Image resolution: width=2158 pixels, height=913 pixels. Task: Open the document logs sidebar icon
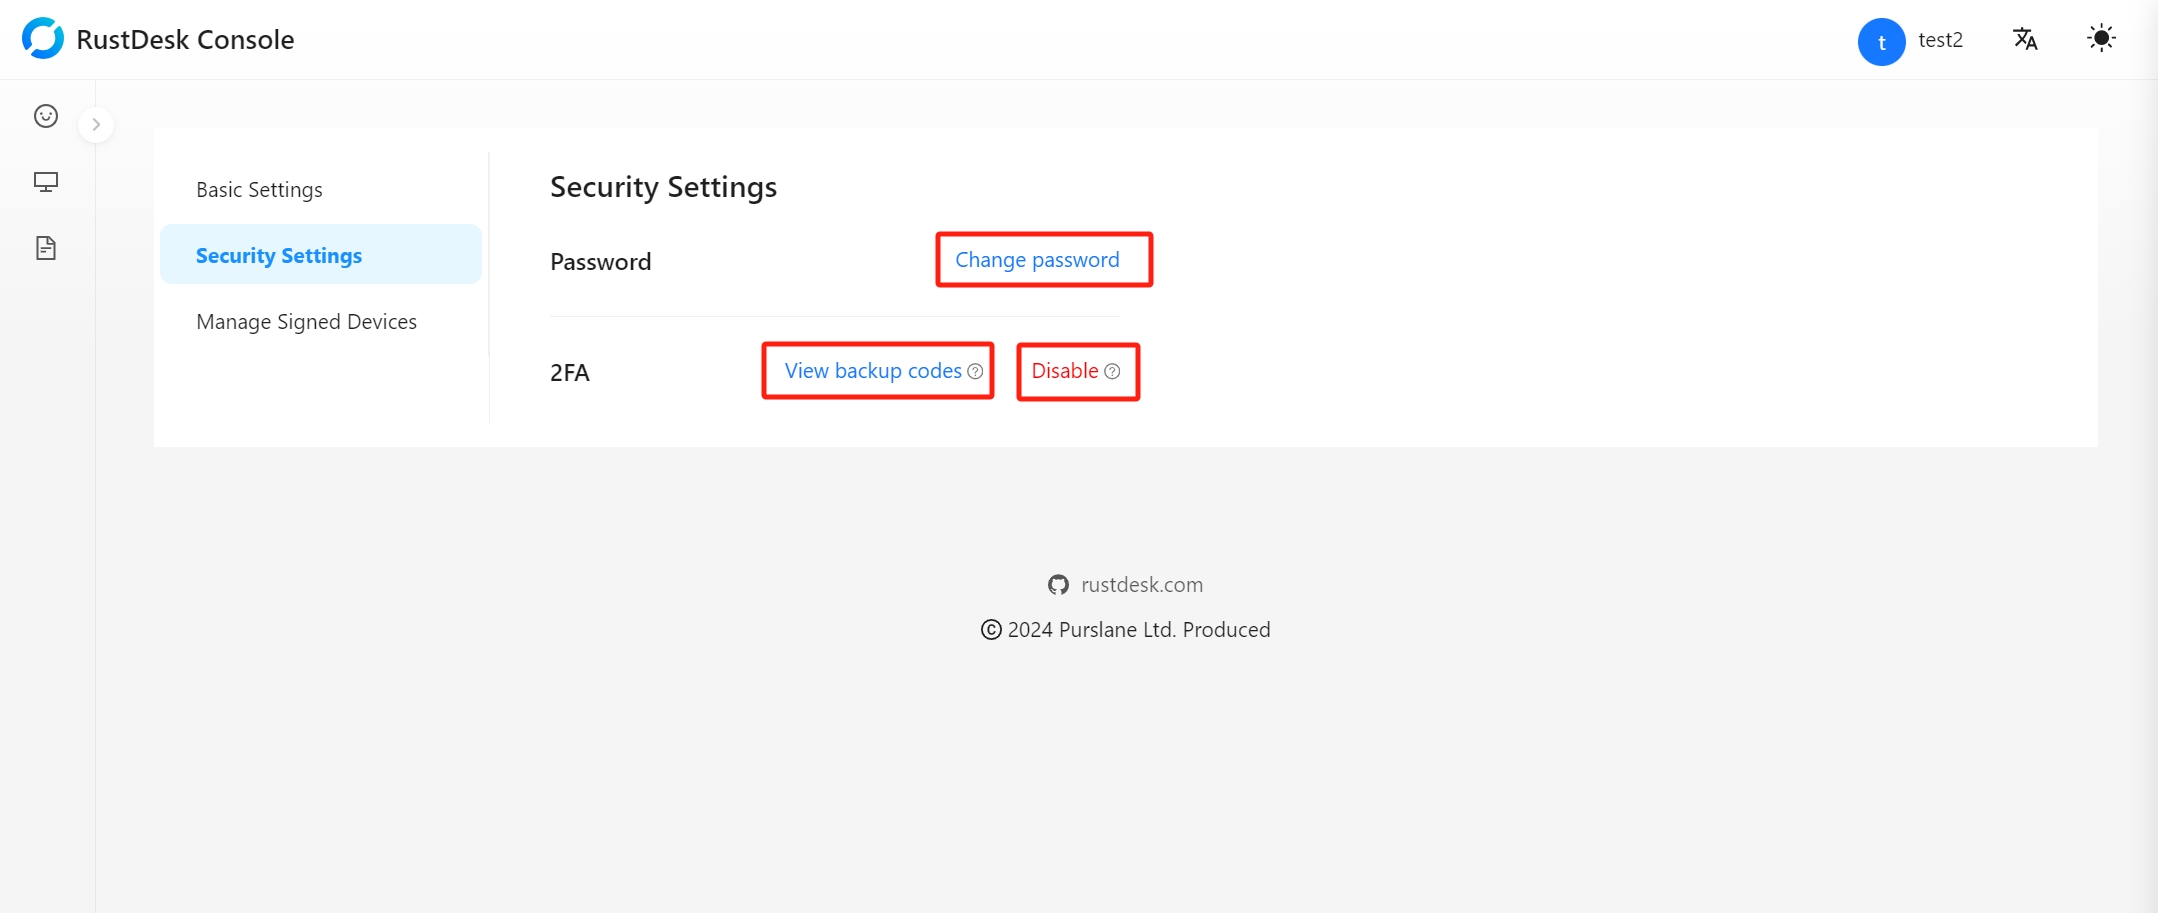pos(46,248)
